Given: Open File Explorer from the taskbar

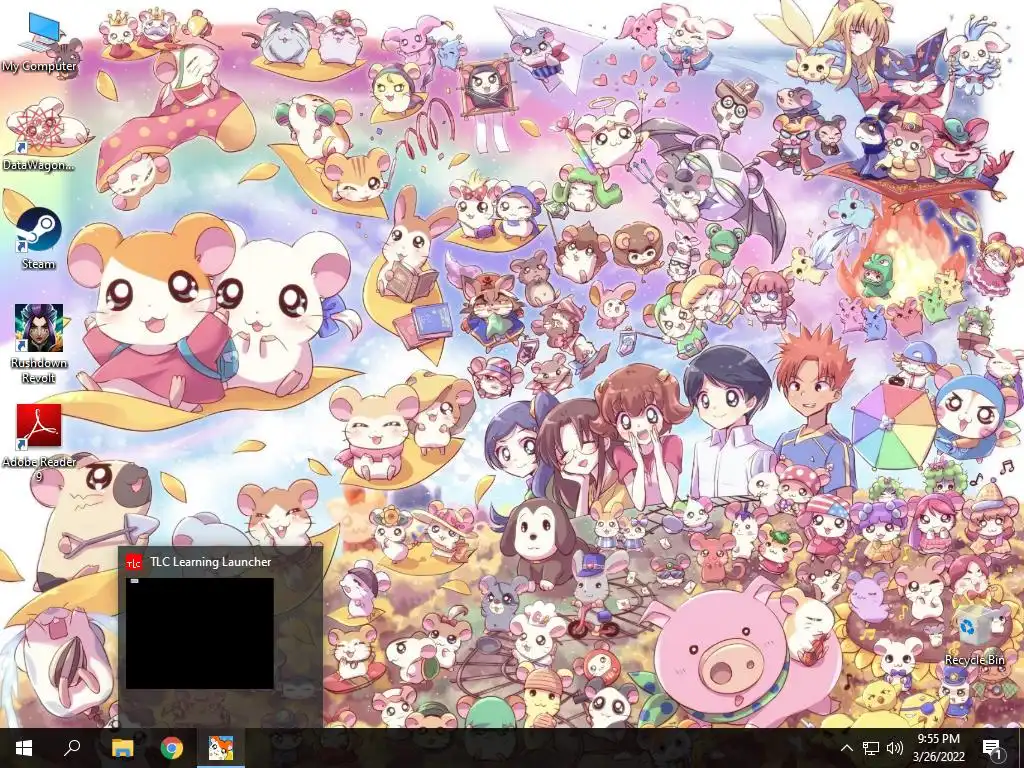Looking at the screenshot, I should [x=122, y=748].
